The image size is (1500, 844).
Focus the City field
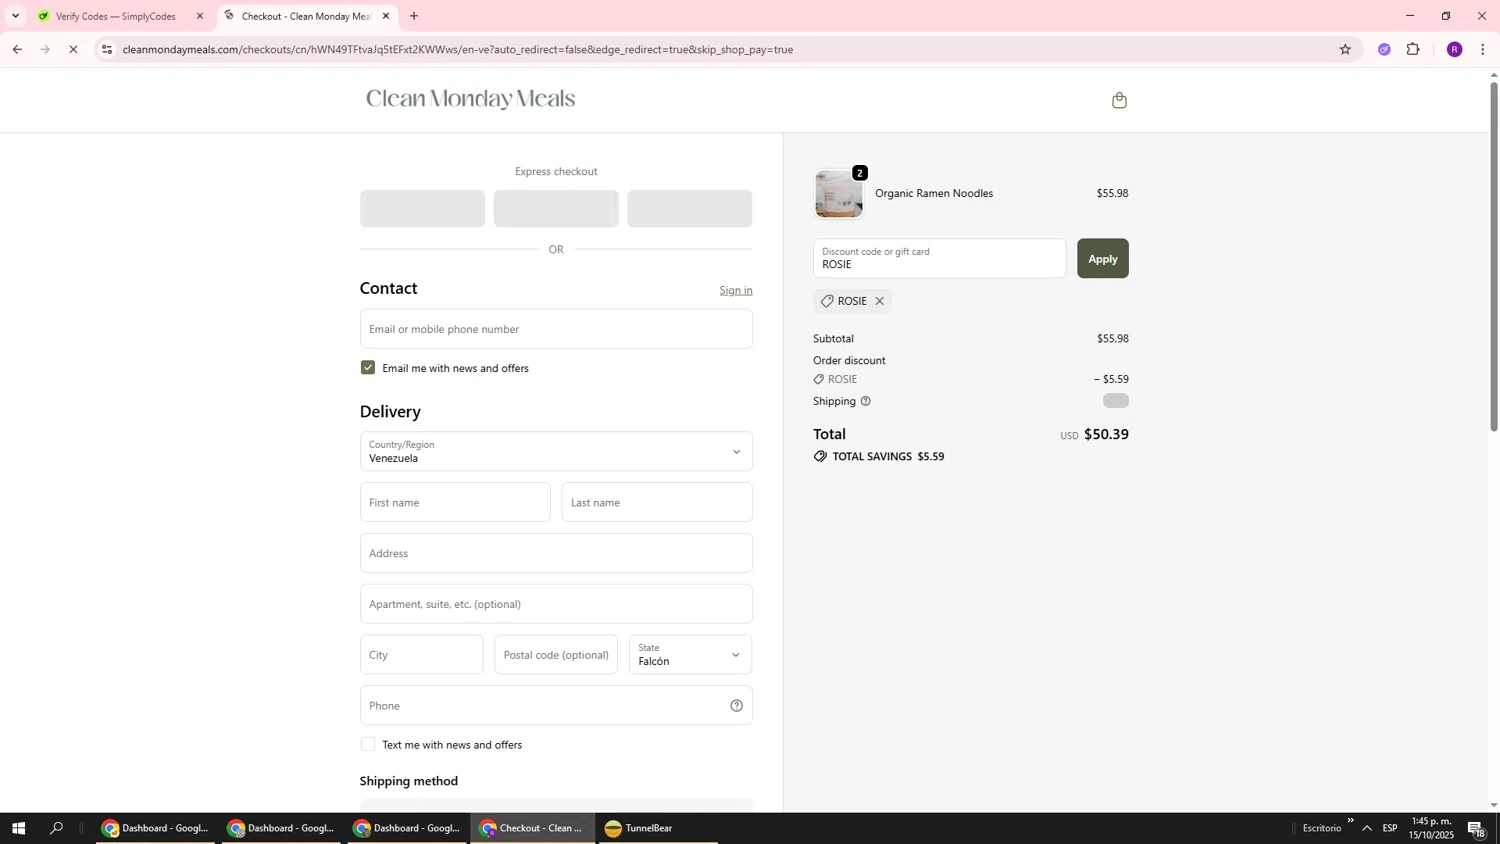tap(421, 655)
